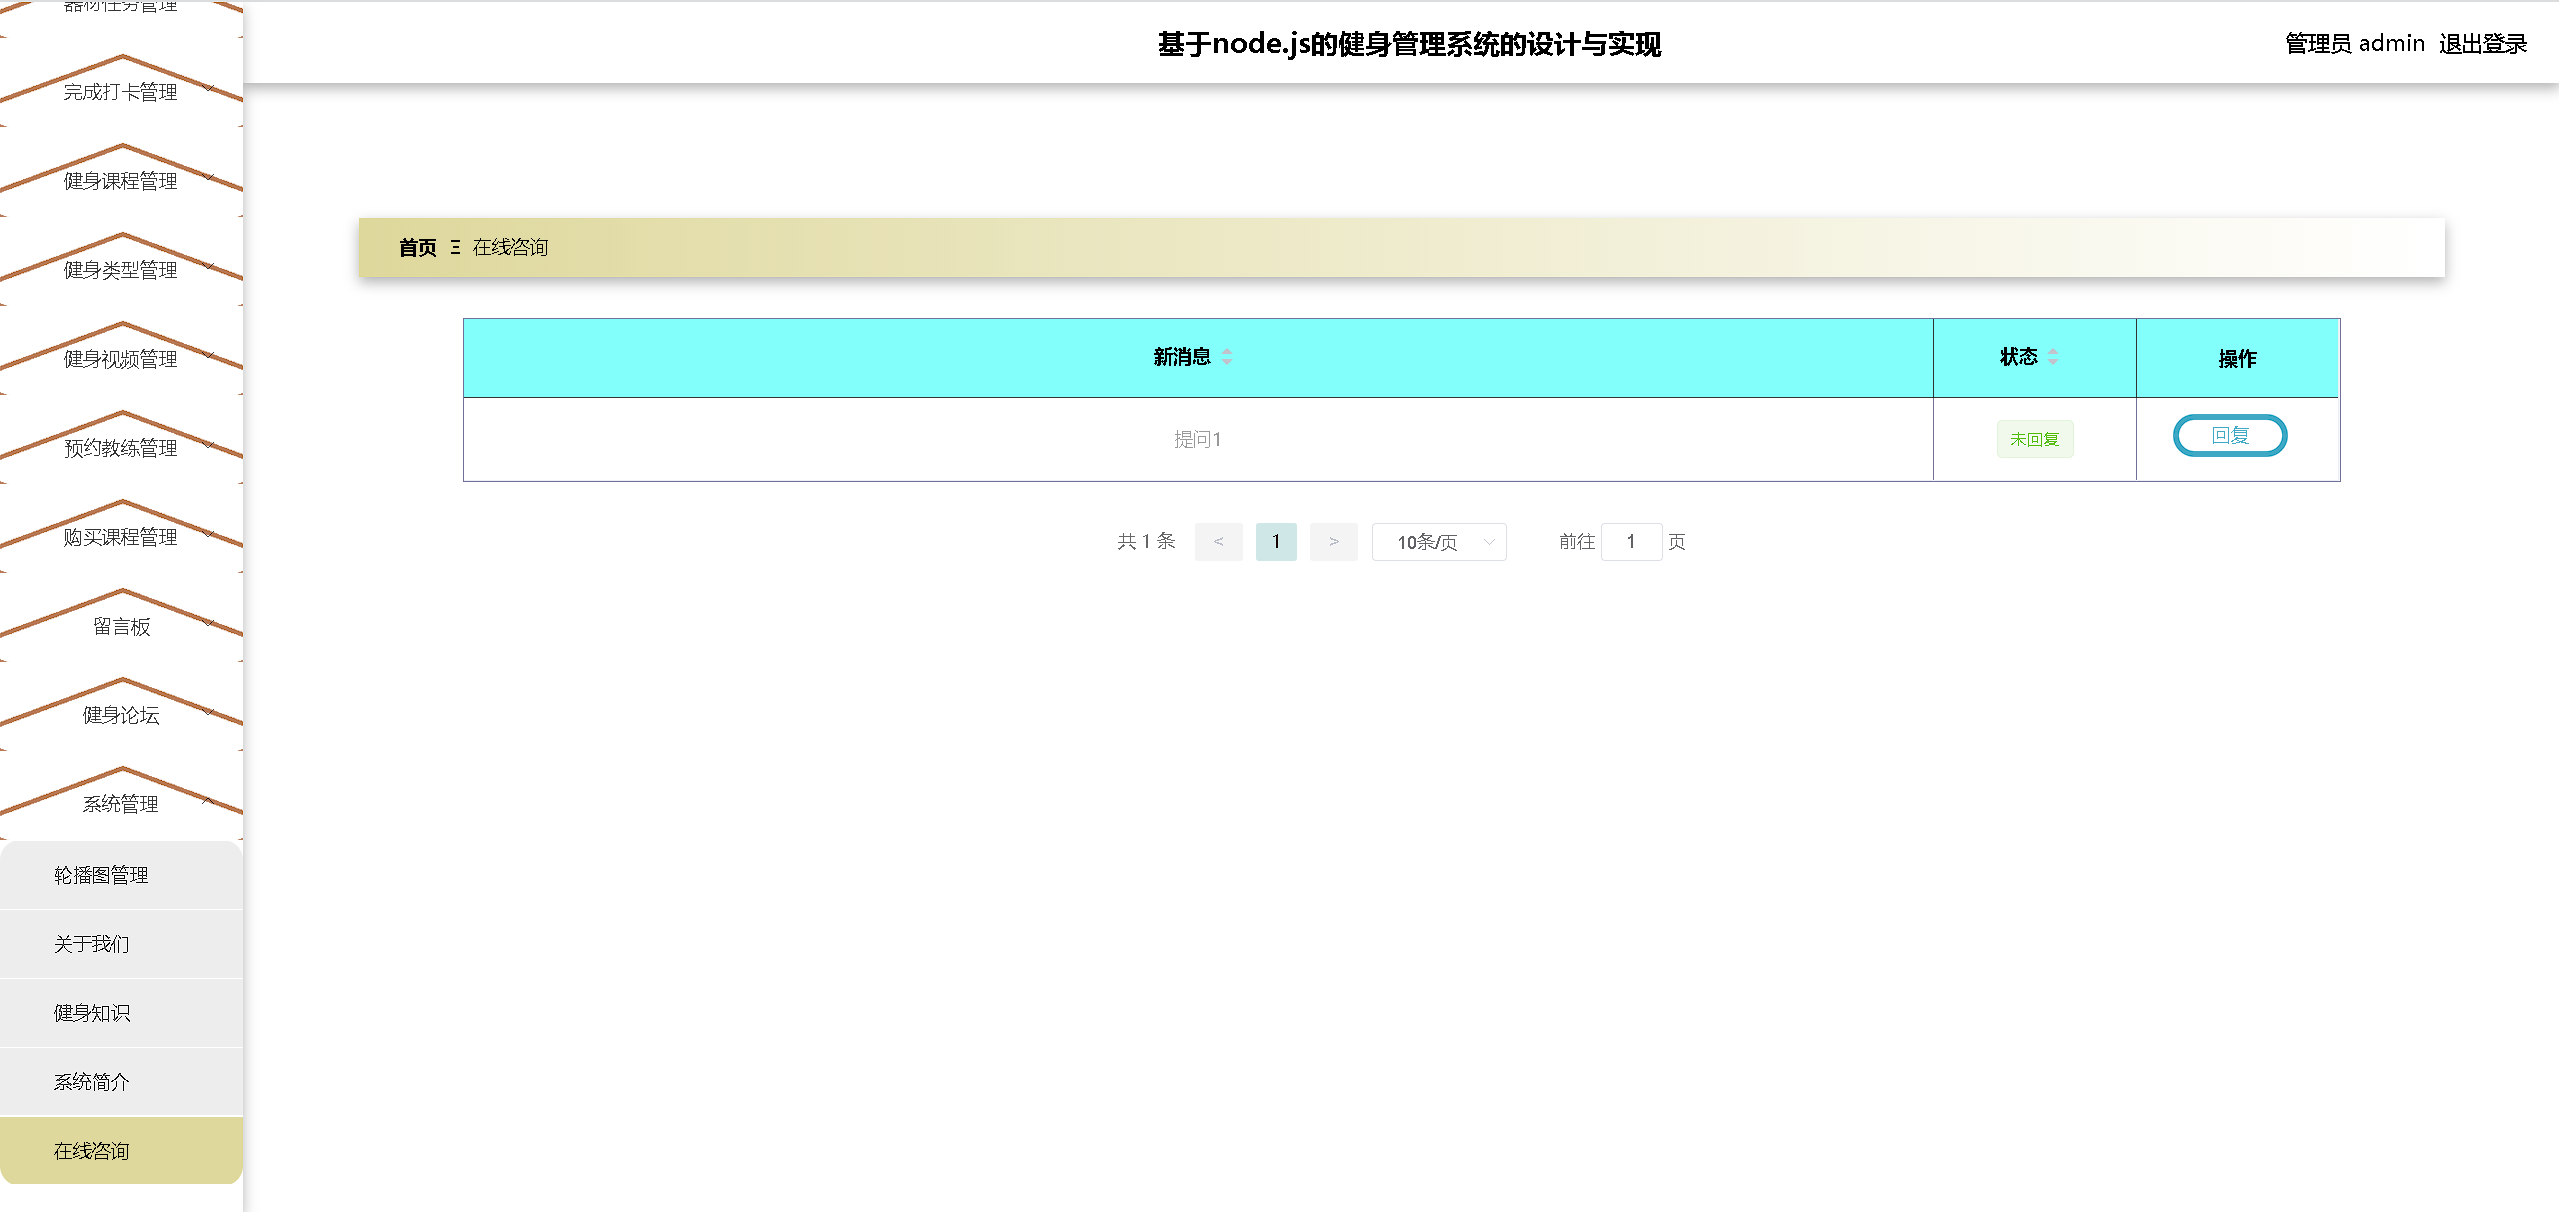Expand the 健身课程管理 menu

[x=121, y=182]
